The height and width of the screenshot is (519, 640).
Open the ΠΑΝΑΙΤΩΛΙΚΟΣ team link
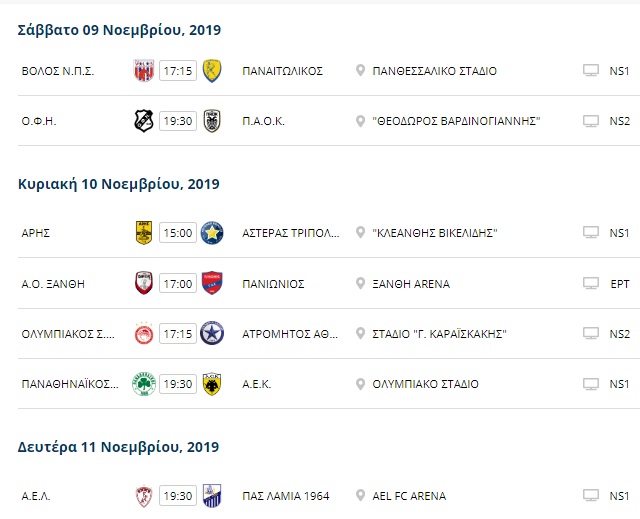(x=282, y=71)
